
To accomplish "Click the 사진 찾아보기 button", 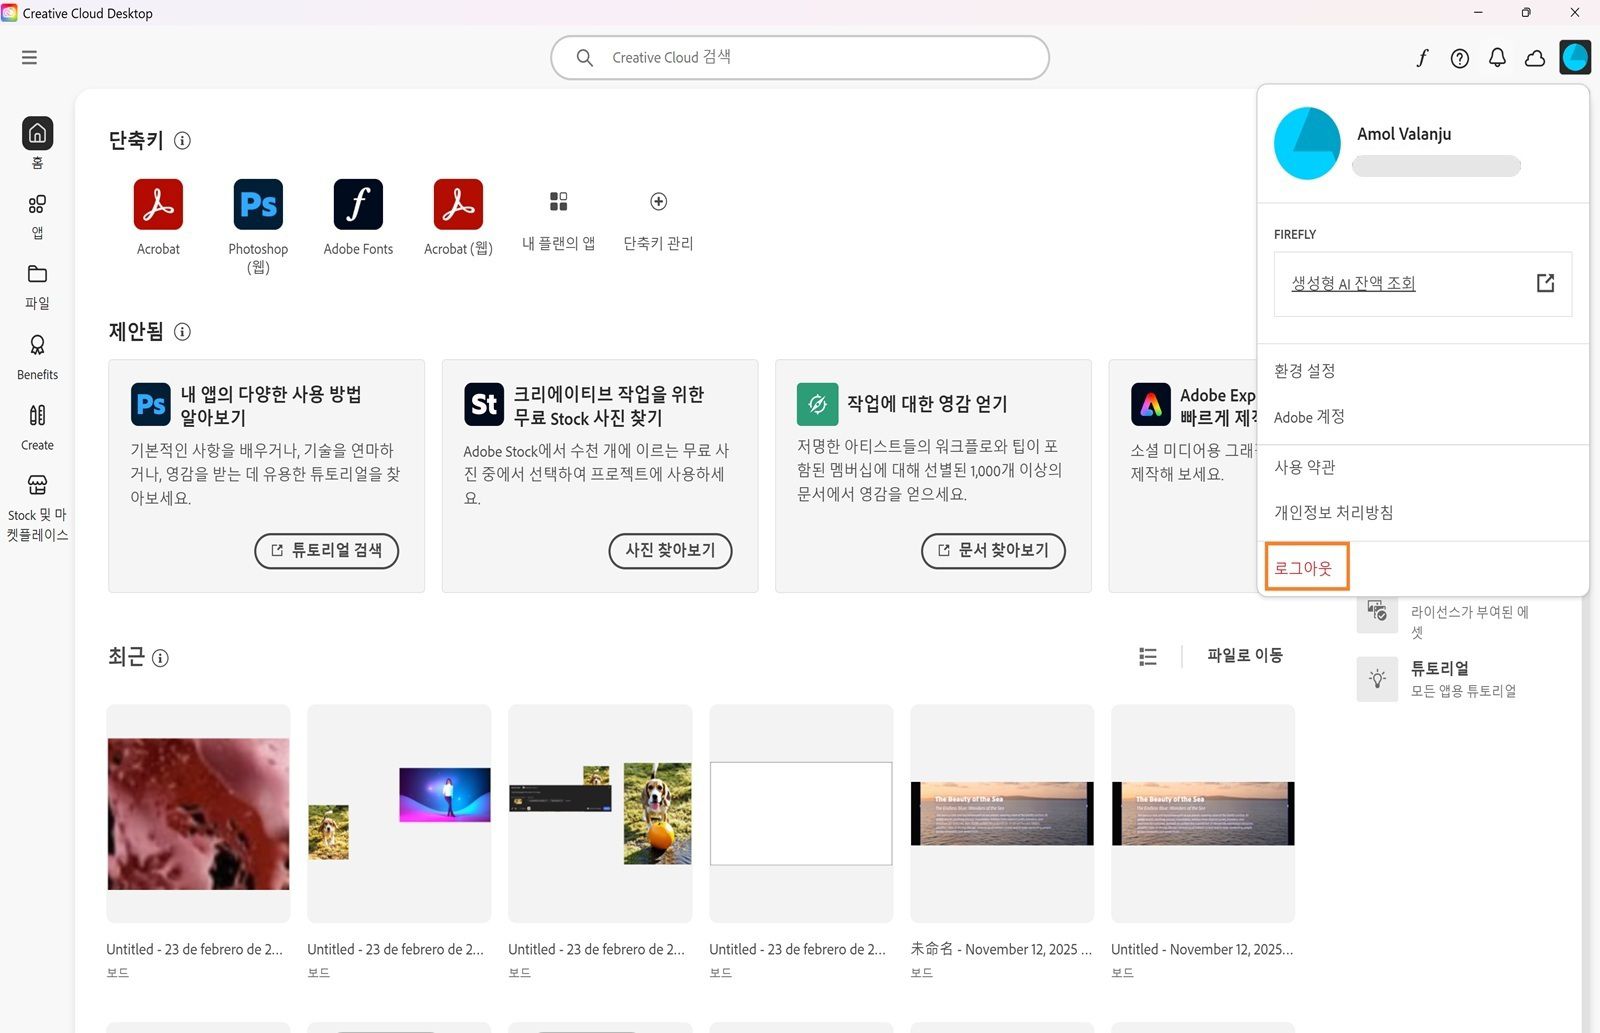I will (669, 551).
